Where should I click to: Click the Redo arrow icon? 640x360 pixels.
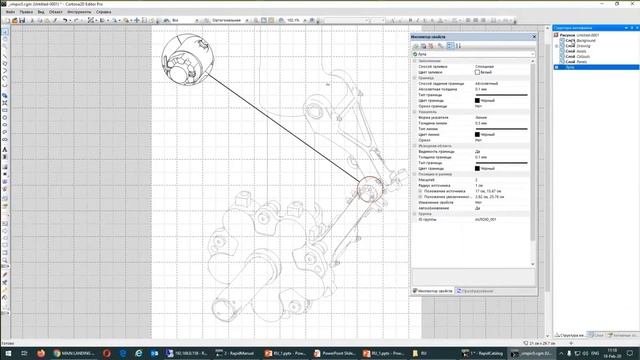point(76,20)
